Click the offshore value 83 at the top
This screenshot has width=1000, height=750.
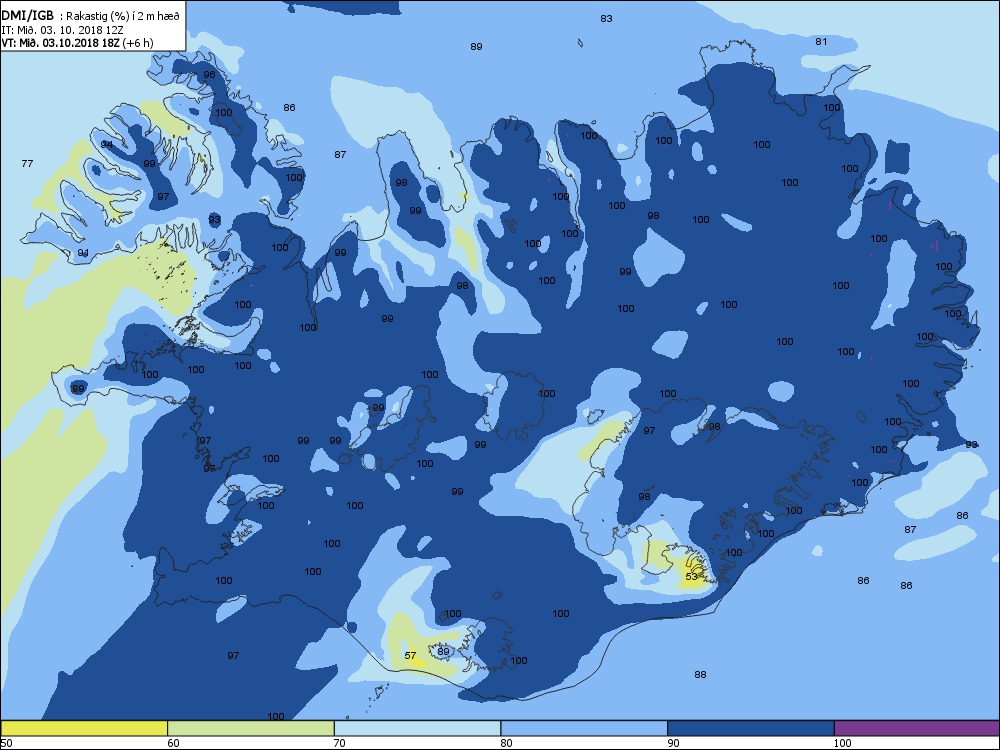click(607, 18)
